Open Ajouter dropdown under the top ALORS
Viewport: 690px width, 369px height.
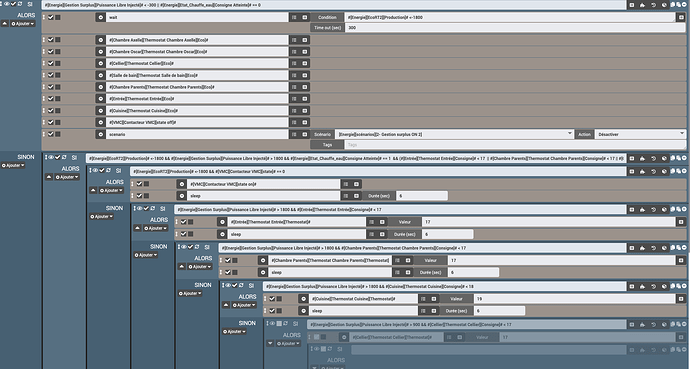tap(23, 24)
